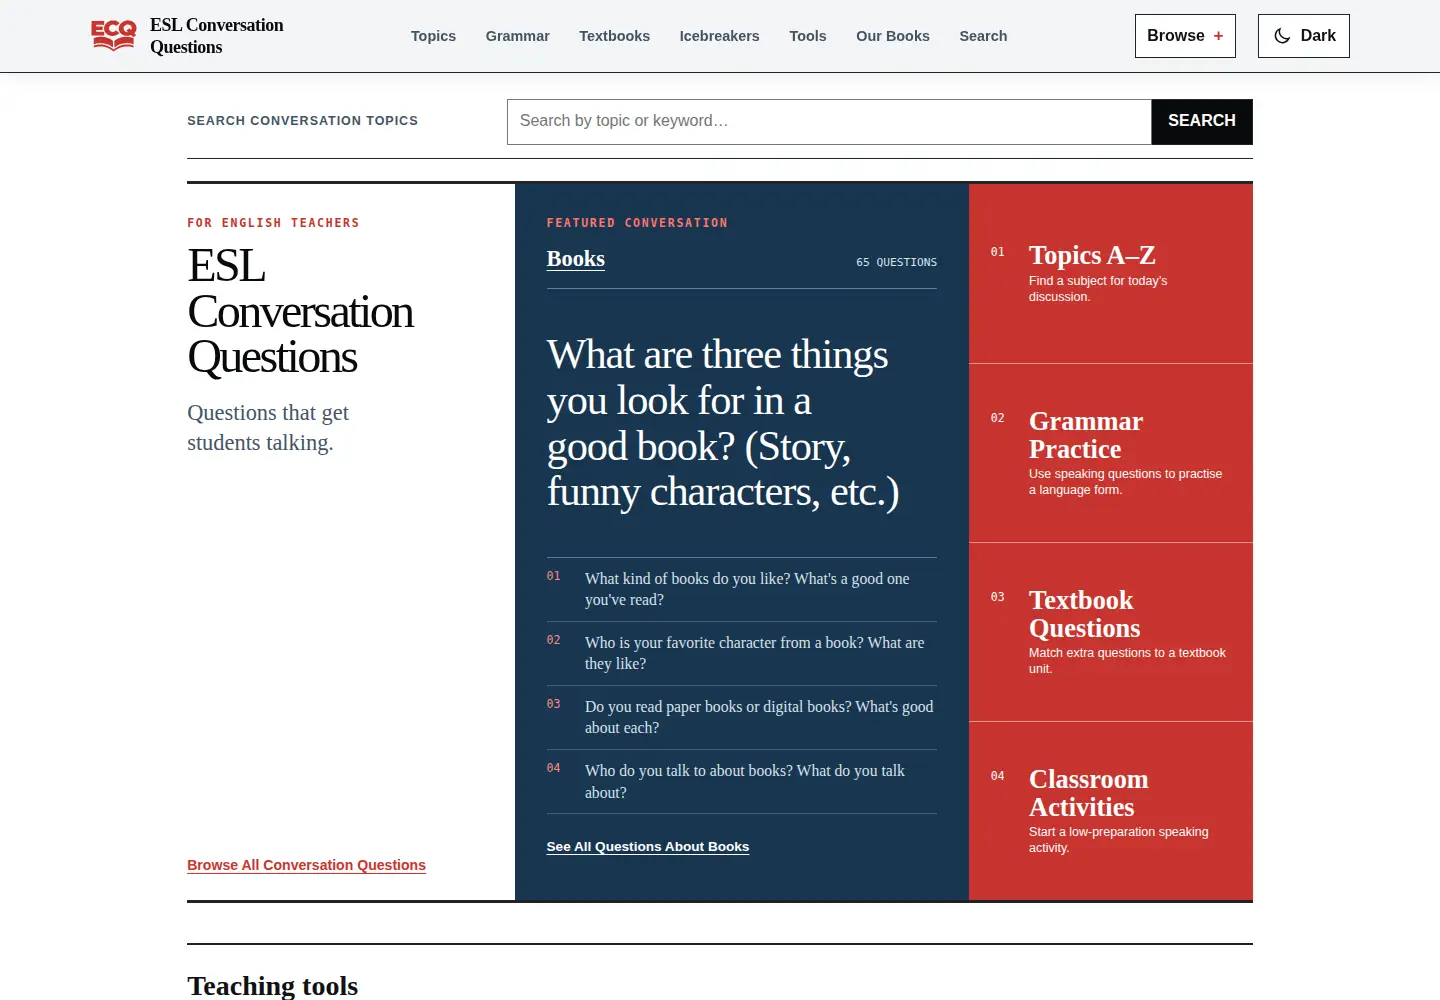Focus the topic or keyword search field

click(x=829, y=121)
